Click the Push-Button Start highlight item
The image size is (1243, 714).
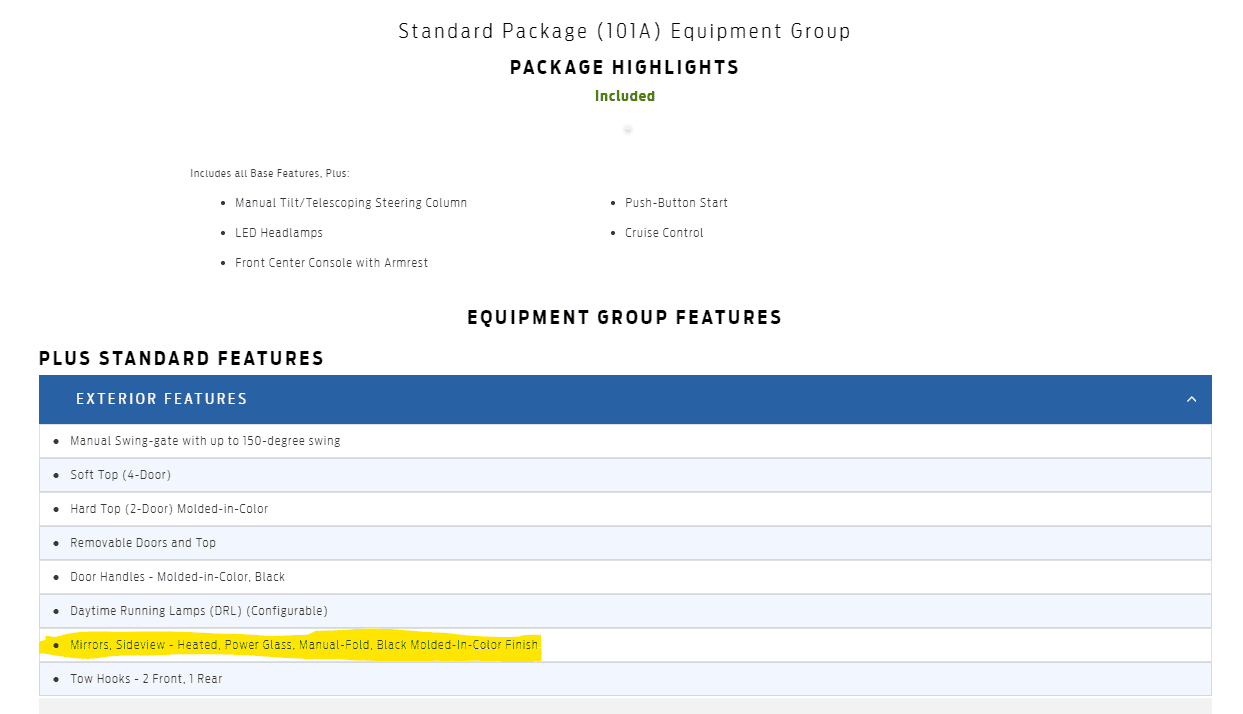pos(677,203)
